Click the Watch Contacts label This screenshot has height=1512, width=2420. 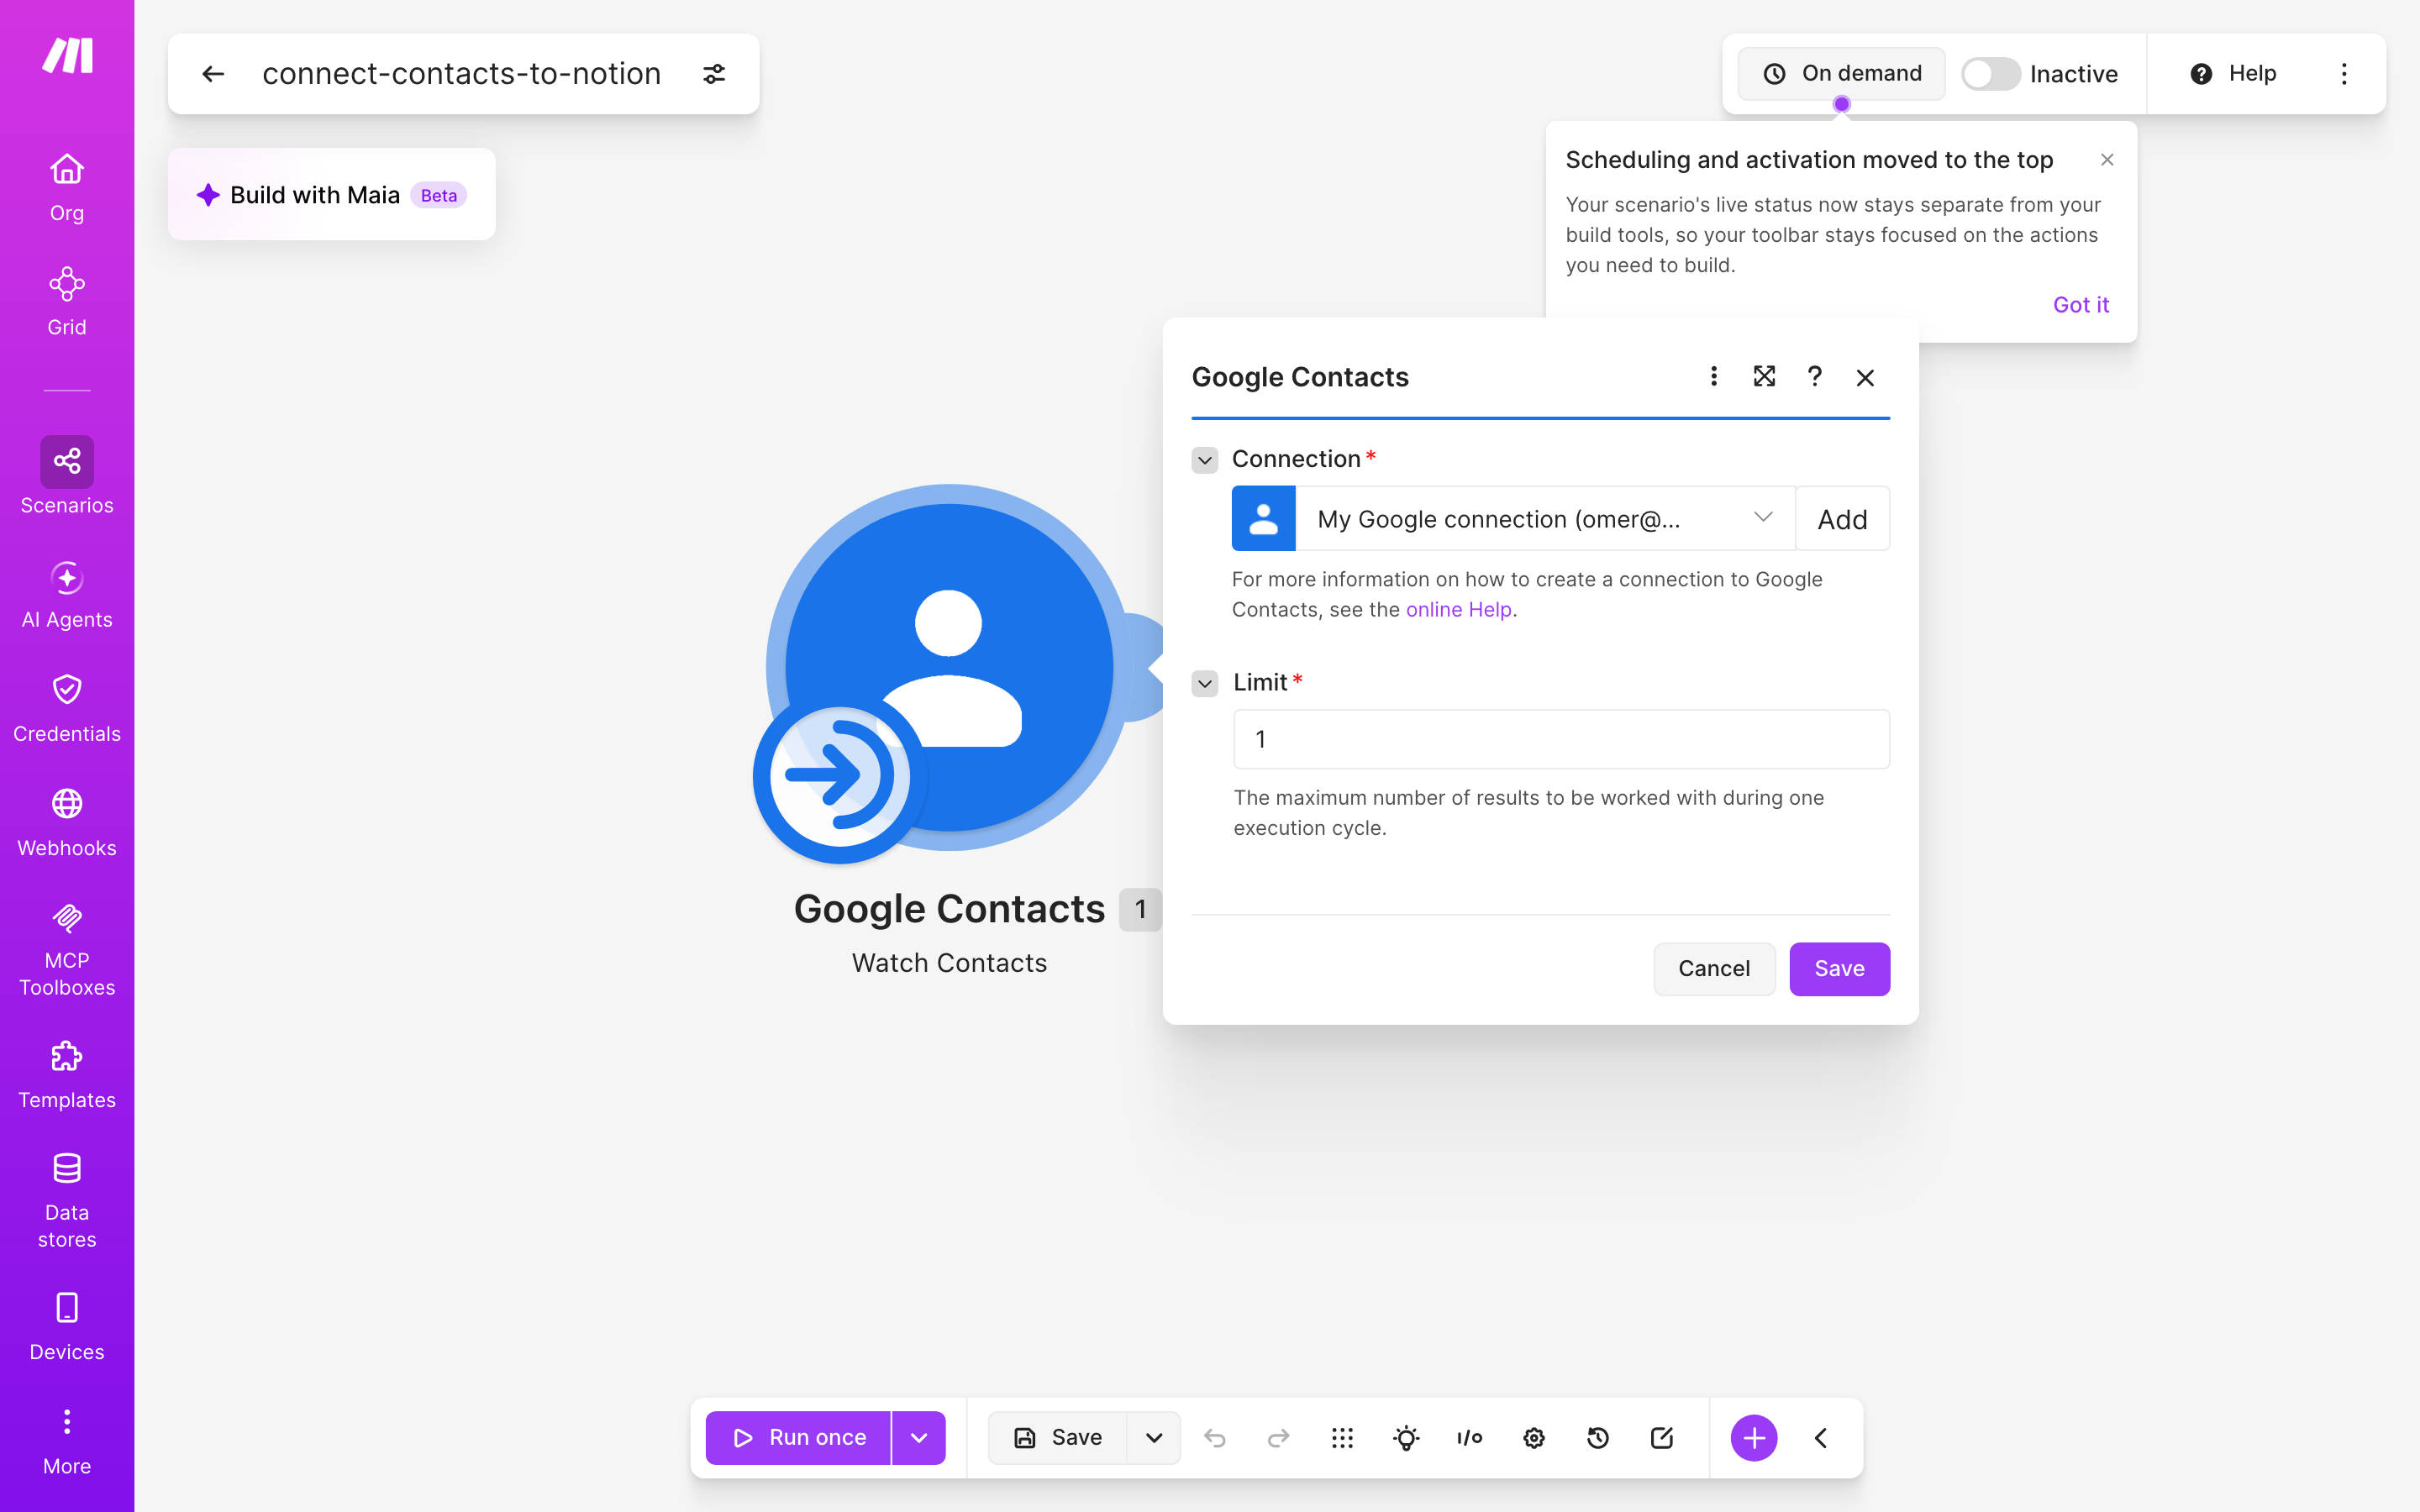(949, 963)
